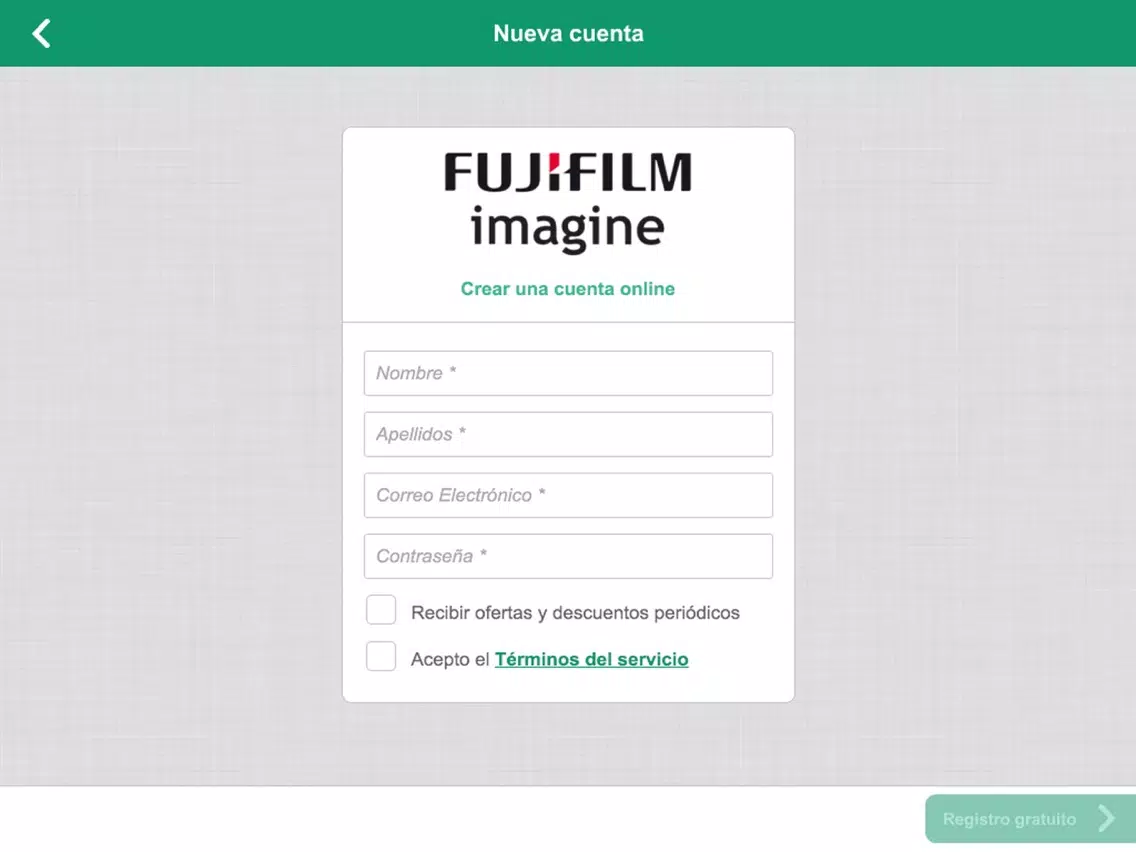This screenshot has height=852, width=1136.
Task: Open the Términos del servicio link
Action: click(591, 659)
